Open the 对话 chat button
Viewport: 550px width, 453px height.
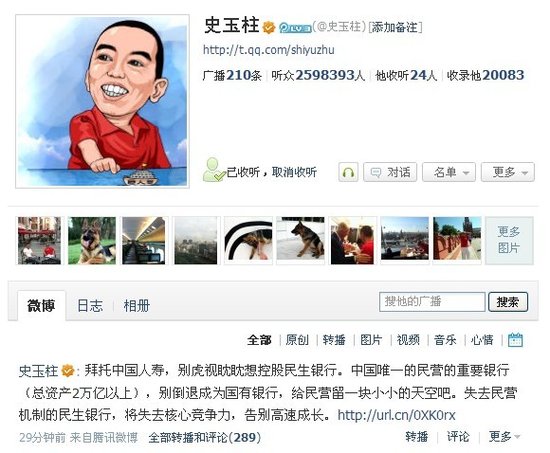click(390, 172)
